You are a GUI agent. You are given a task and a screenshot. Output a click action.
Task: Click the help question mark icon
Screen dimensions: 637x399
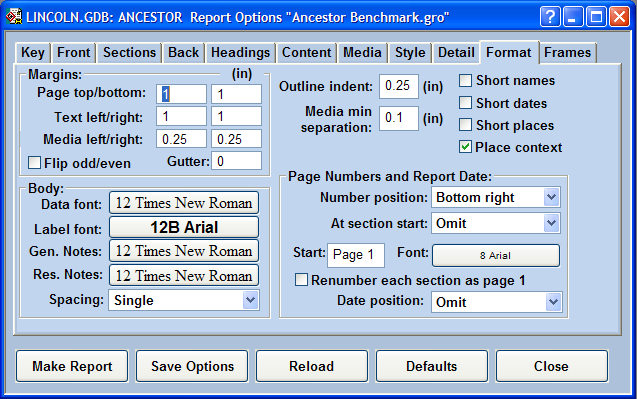point(550,17)
